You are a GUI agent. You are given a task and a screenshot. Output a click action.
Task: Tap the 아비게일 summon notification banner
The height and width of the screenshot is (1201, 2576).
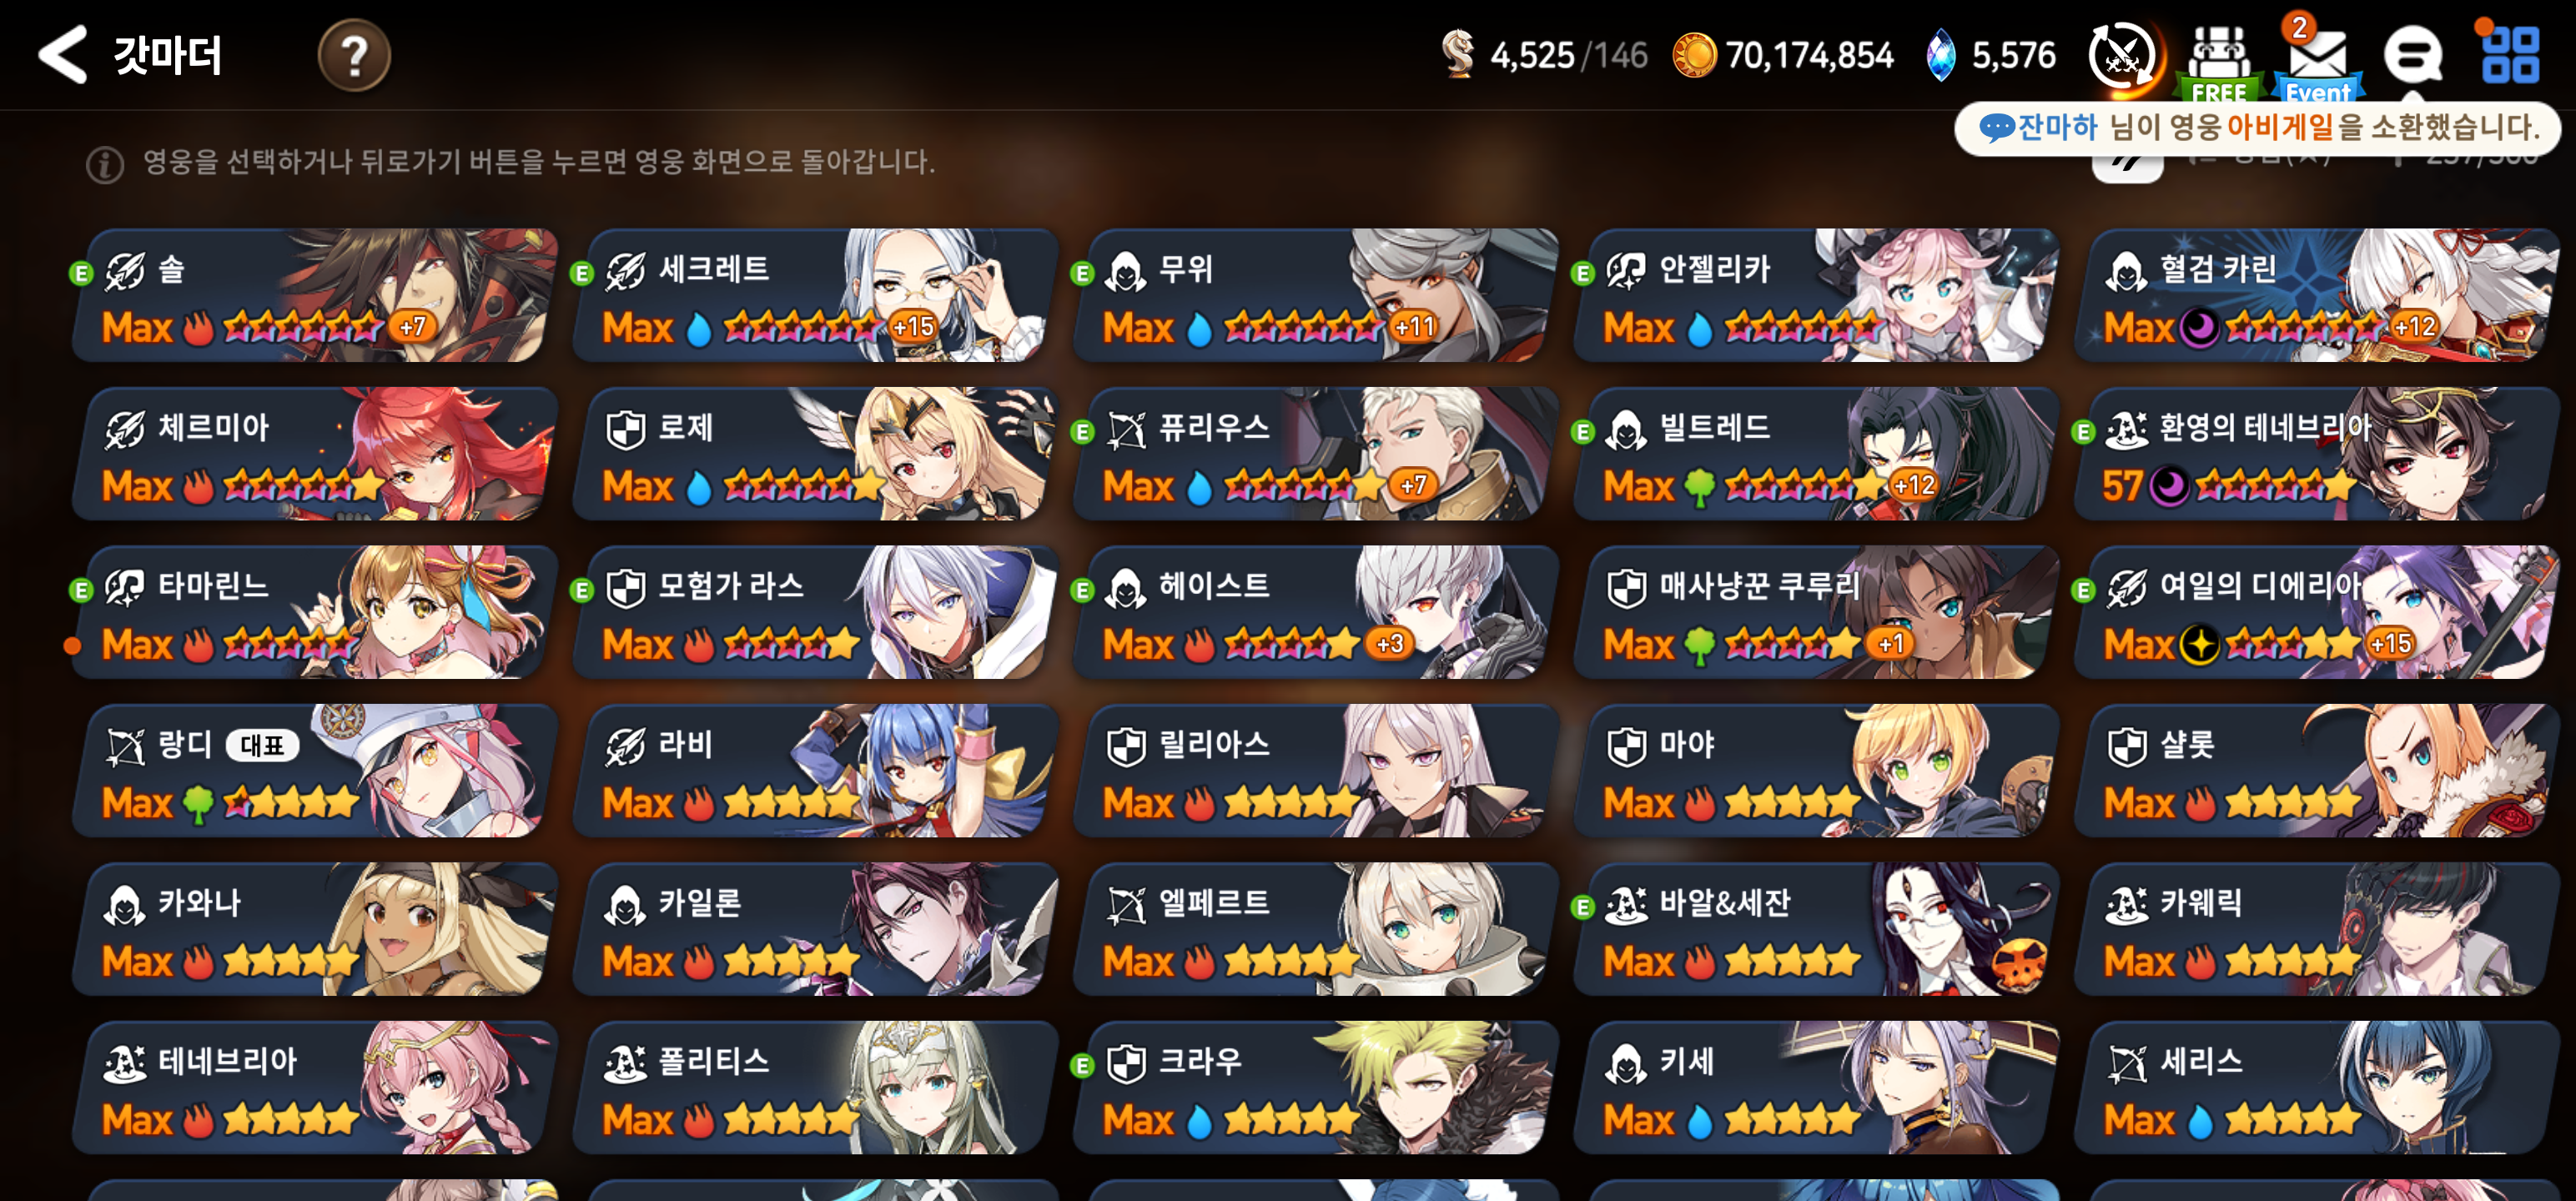click(2258, 128)
